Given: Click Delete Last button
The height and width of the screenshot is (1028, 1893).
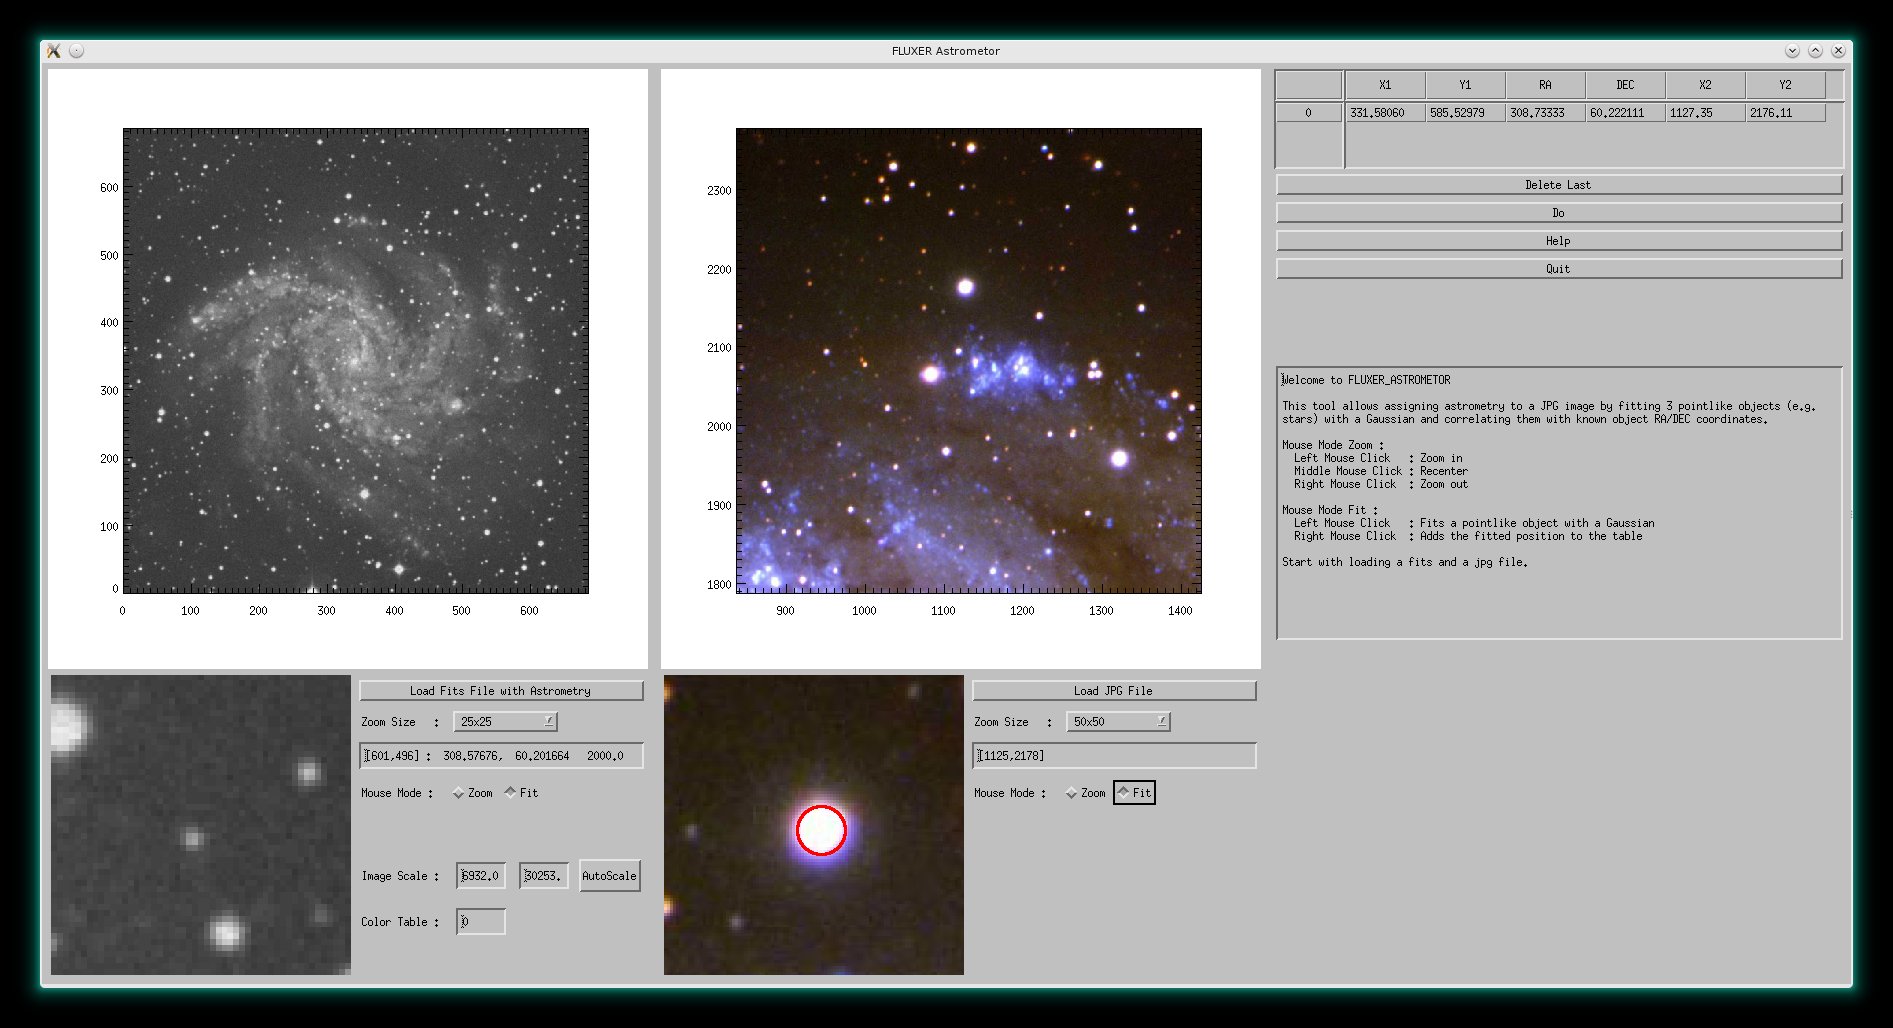Looking at the screenshot, I should click(x=1558, y=185).
